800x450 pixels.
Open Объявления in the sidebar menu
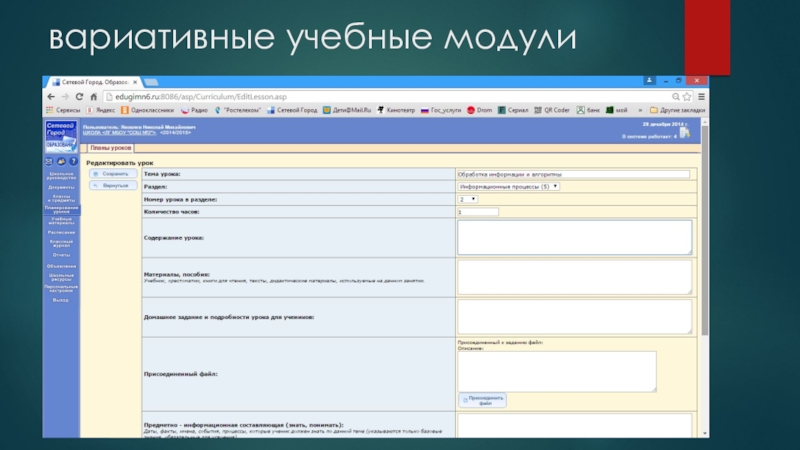[61, 266]
